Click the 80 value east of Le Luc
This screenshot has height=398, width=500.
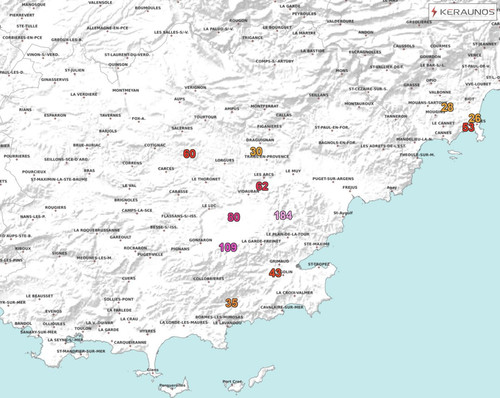tap(234, 217)
